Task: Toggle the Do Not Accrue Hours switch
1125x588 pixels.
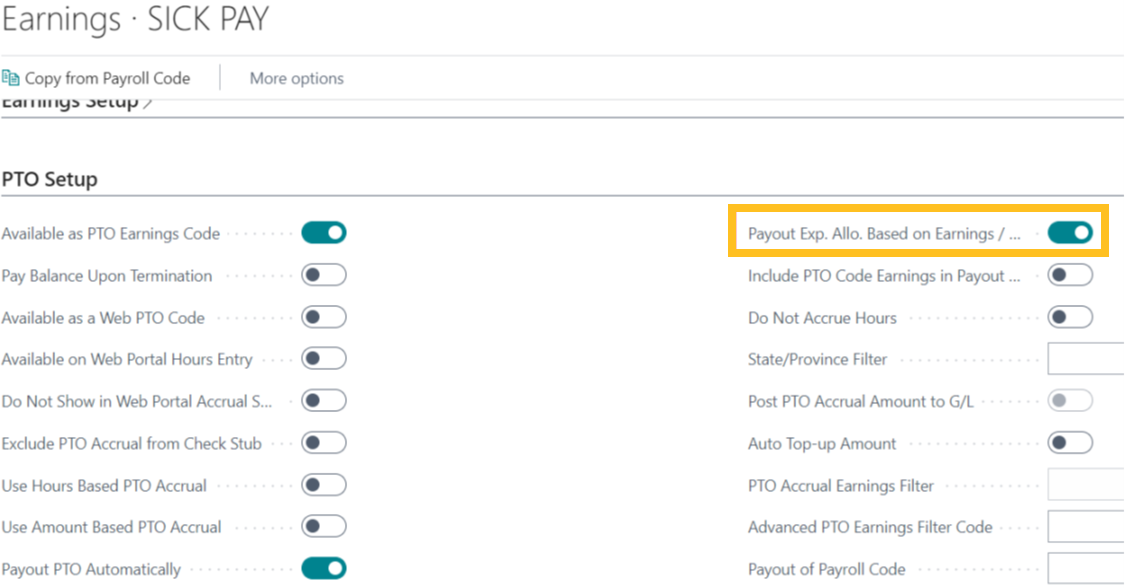Action: click(x=1069, y=317)
